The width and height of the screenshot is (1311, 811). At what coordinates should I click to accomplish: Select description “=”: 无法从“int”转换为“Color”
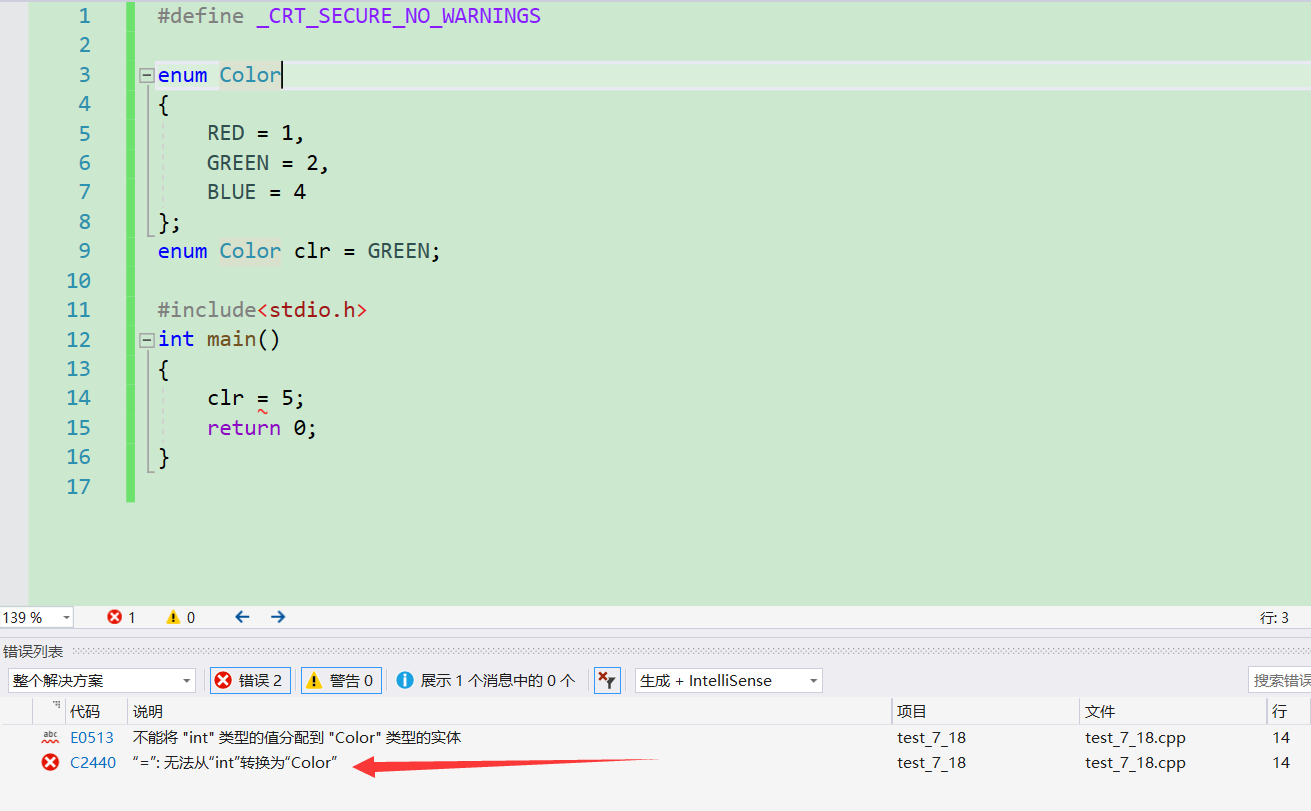[235, 763]
